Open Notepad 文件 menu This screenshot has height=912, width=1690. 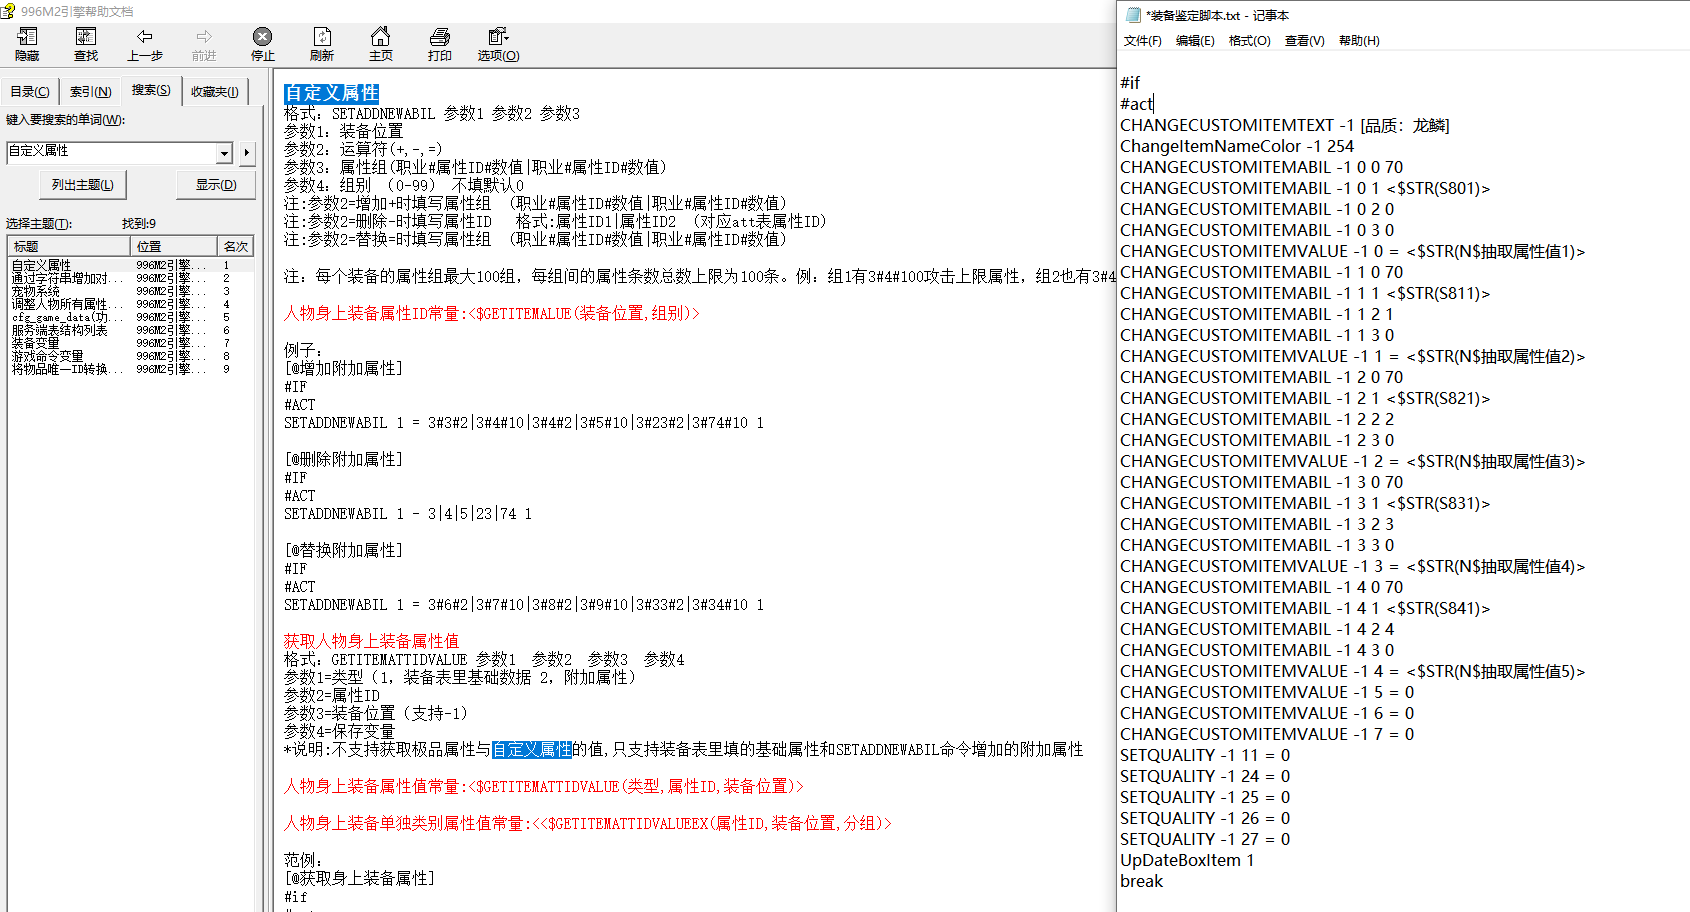(x=1143, y=41)
